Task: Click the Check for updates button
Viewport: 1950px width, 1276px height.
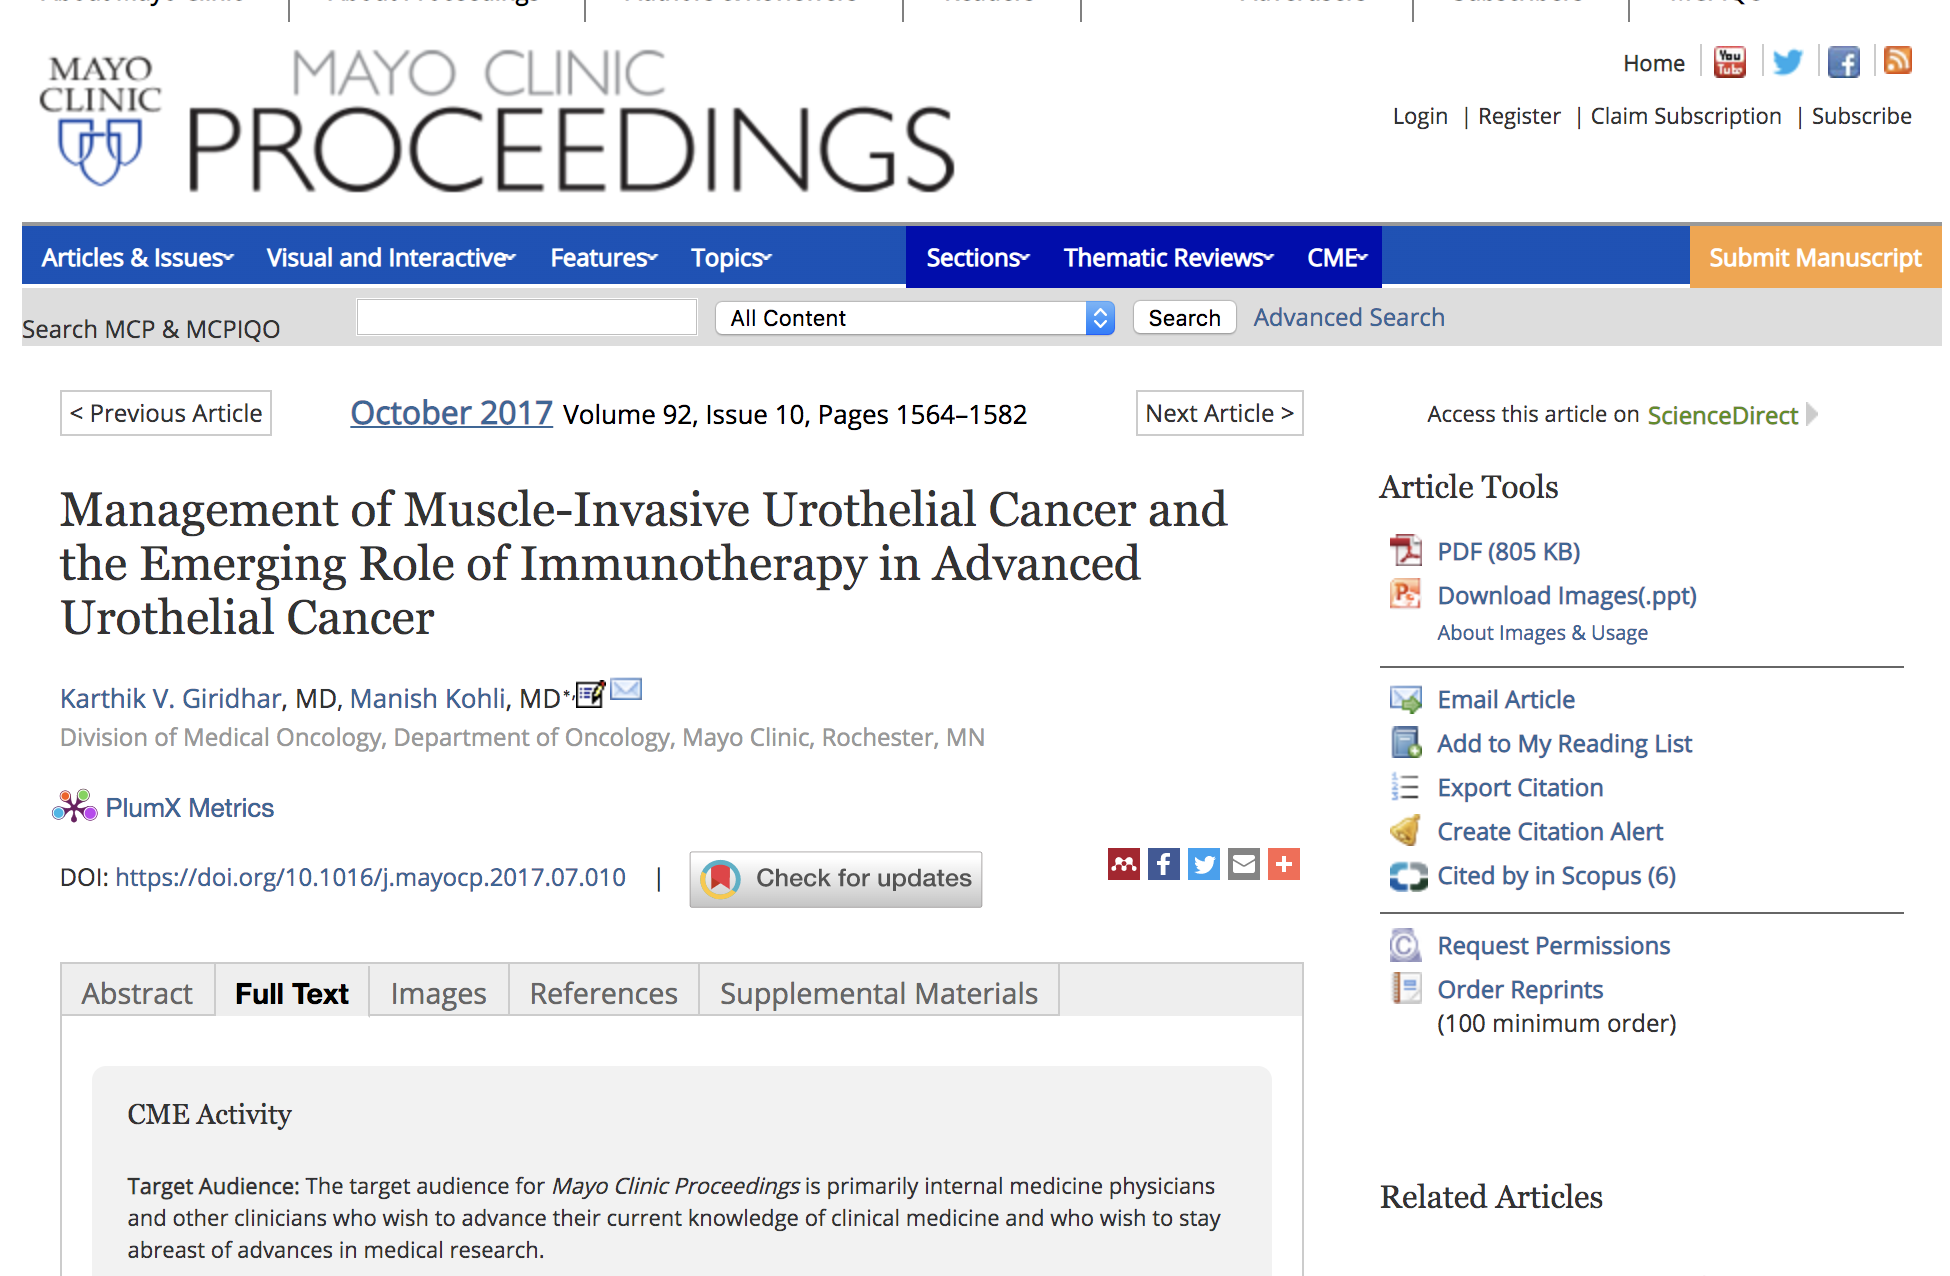Action: 836,879
